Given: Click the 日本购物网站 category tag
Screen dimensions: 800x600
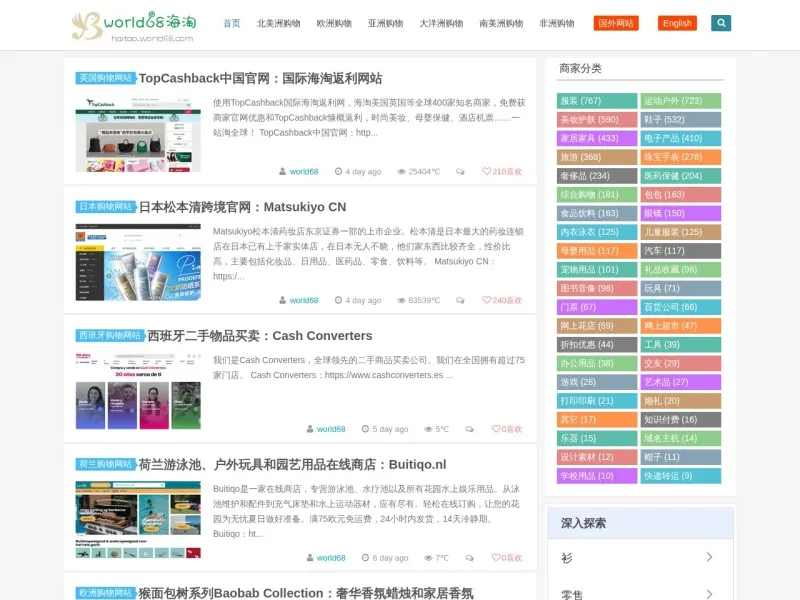Looking at the screenshot, I should coord(106,207).
